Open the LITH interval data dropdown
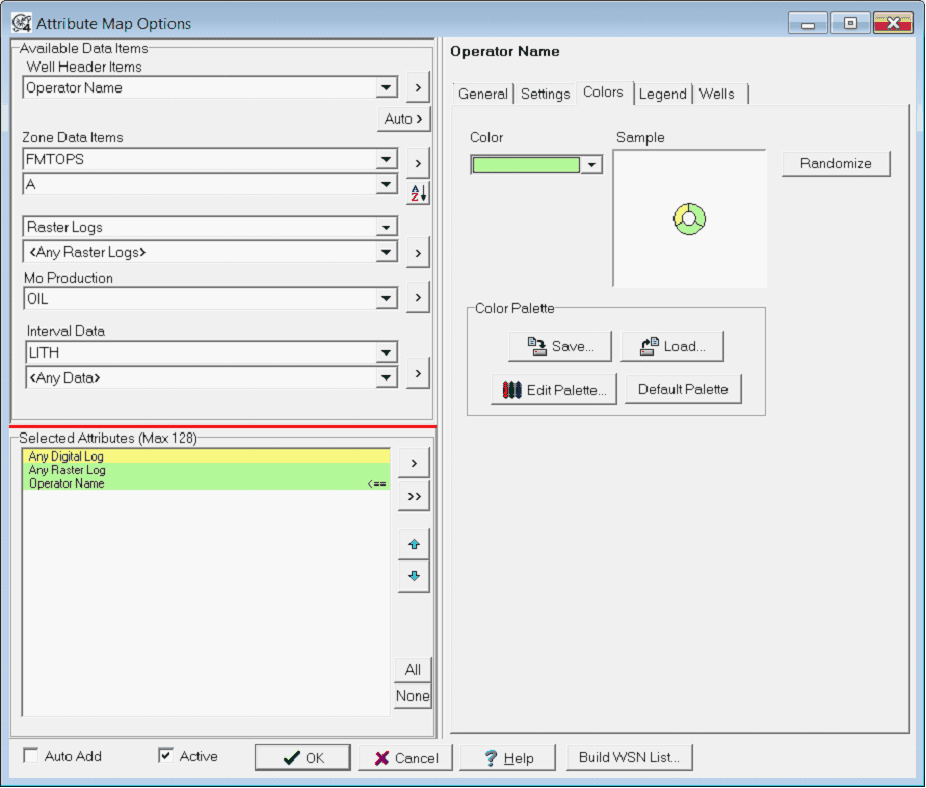926x788 pixels. pos(386,353)
